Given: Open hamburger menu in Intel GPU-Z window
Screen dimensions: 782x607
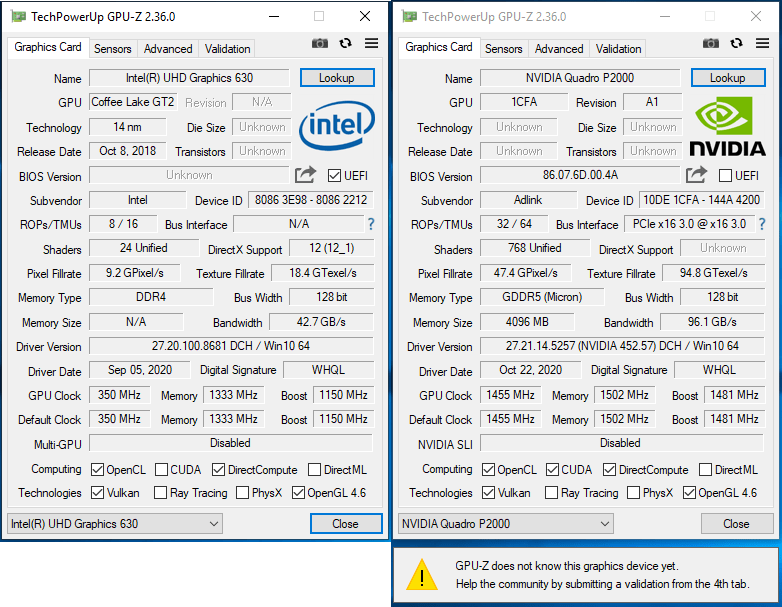Looking at the screenshot, I should tap(371, 43).
